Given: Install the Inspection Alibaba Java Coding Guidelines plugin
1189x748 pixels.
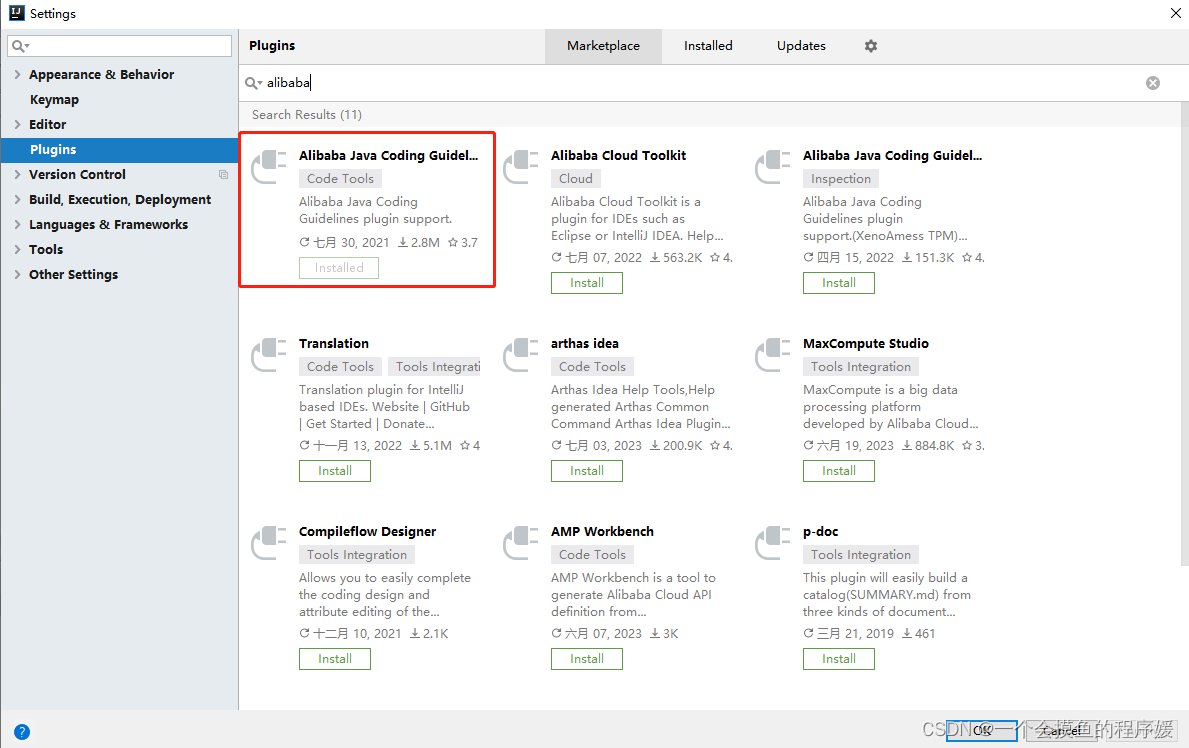Looking at the screenshot, I should [839, 283].
